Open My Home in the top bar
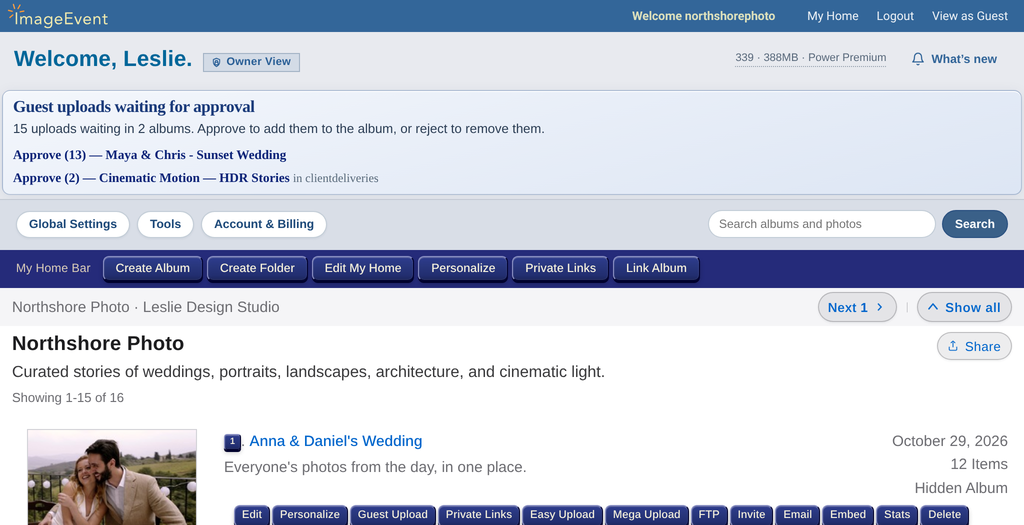 833,16
